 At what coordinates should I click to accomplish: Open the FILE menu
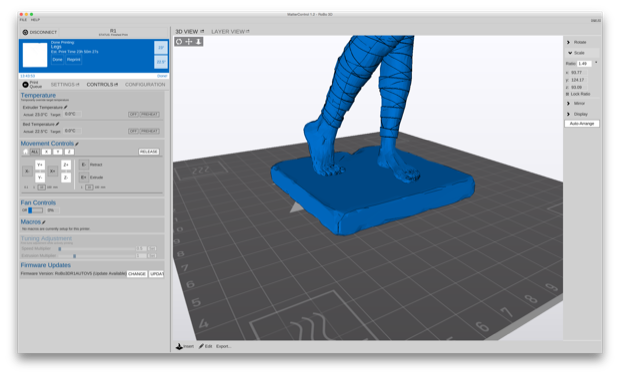pos(23,19)
